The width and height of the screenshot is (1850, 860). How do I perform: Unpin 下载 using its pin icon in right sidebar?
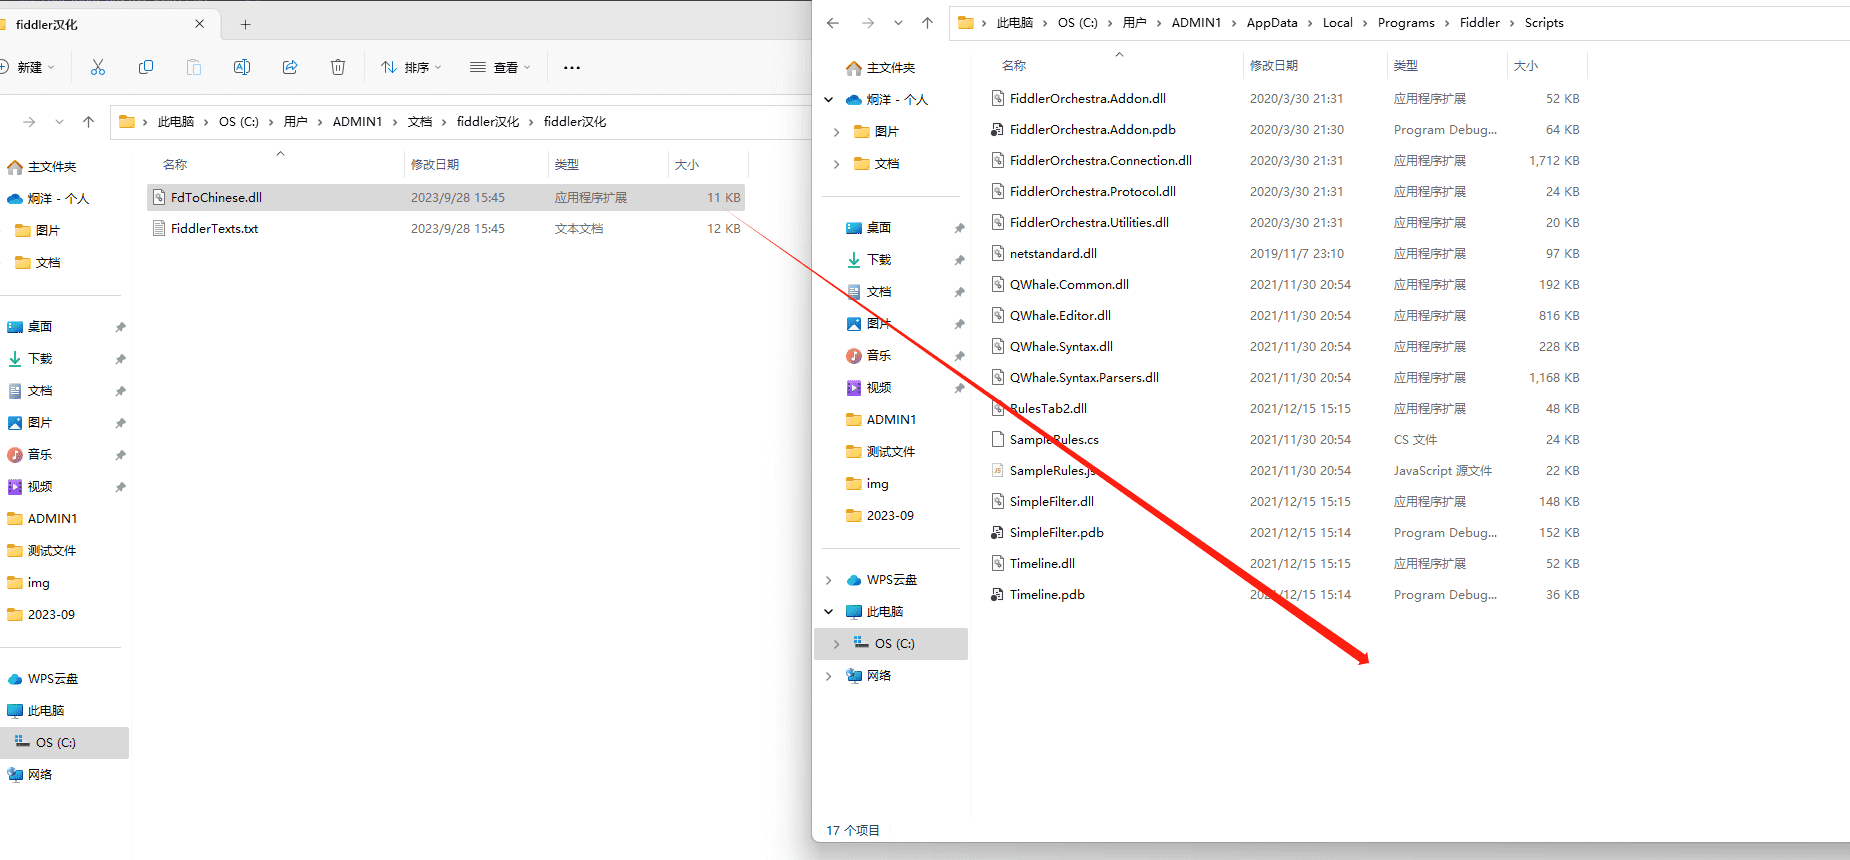pos(959,260)
